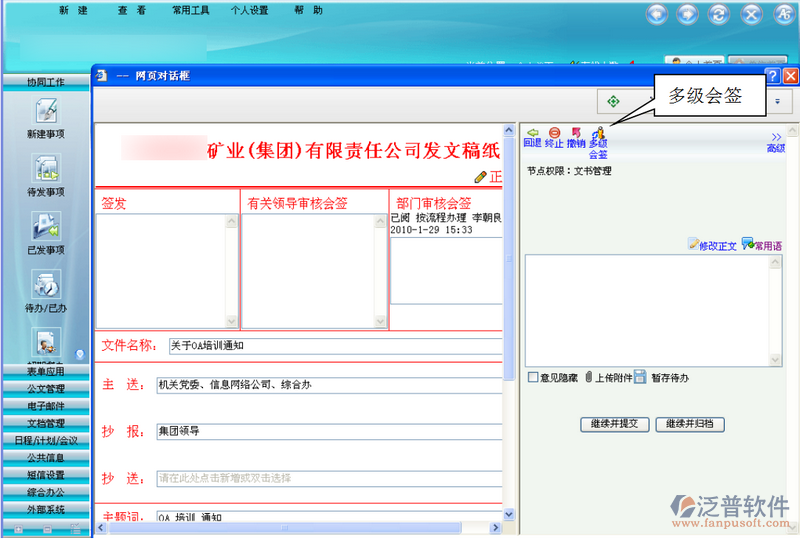Open 新建事项 in the sidebar
The height and width of the screenshot is (539, 800).
click(x=46, y=118)
